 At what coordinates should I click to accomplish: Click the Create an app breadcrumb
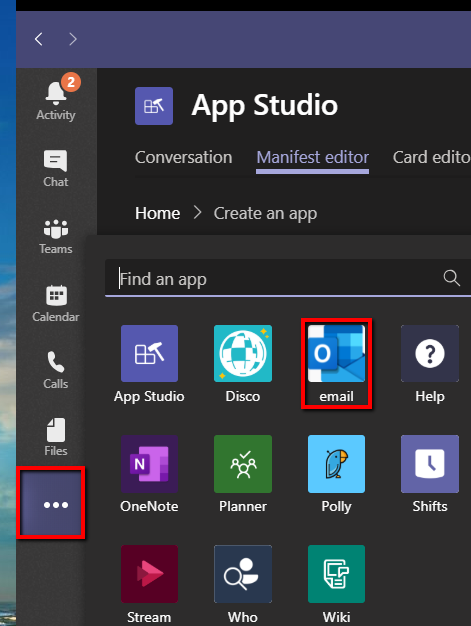pos(265,214)
